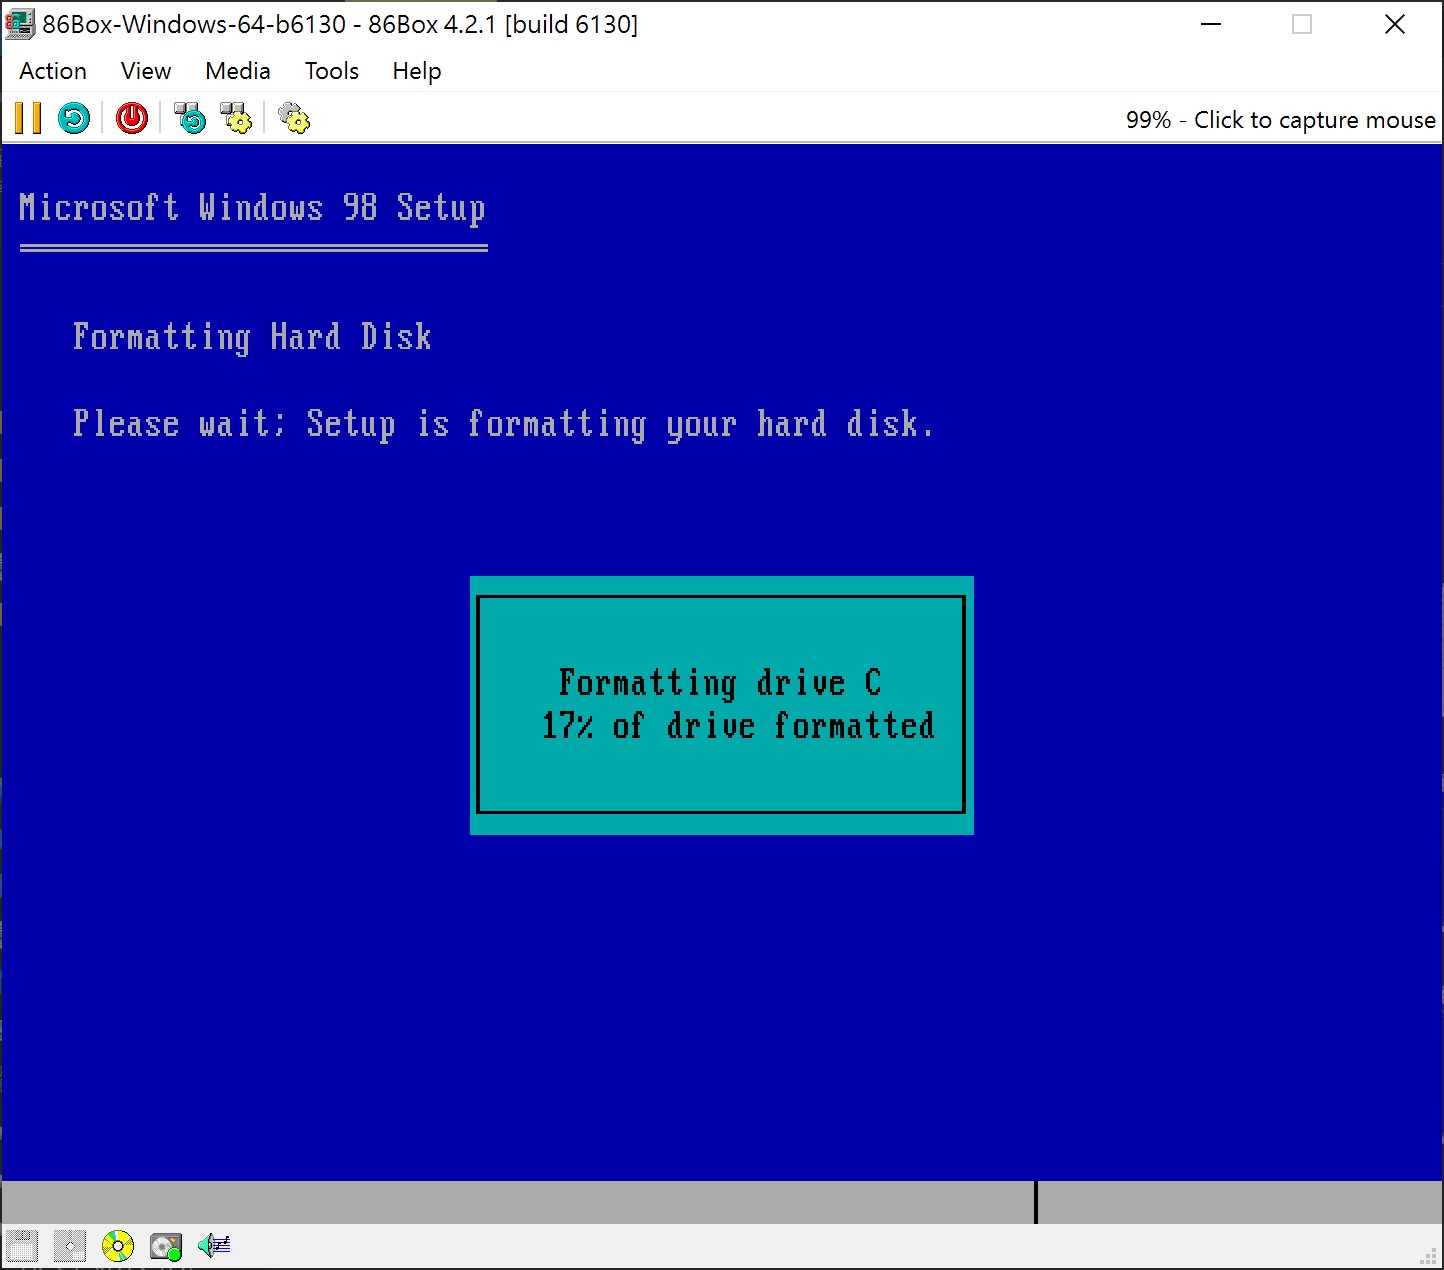Click 'Formatting drive C' text in dialog
Image resolution: width=1444 pixels, height=1270 pixels.
[720, 683]
